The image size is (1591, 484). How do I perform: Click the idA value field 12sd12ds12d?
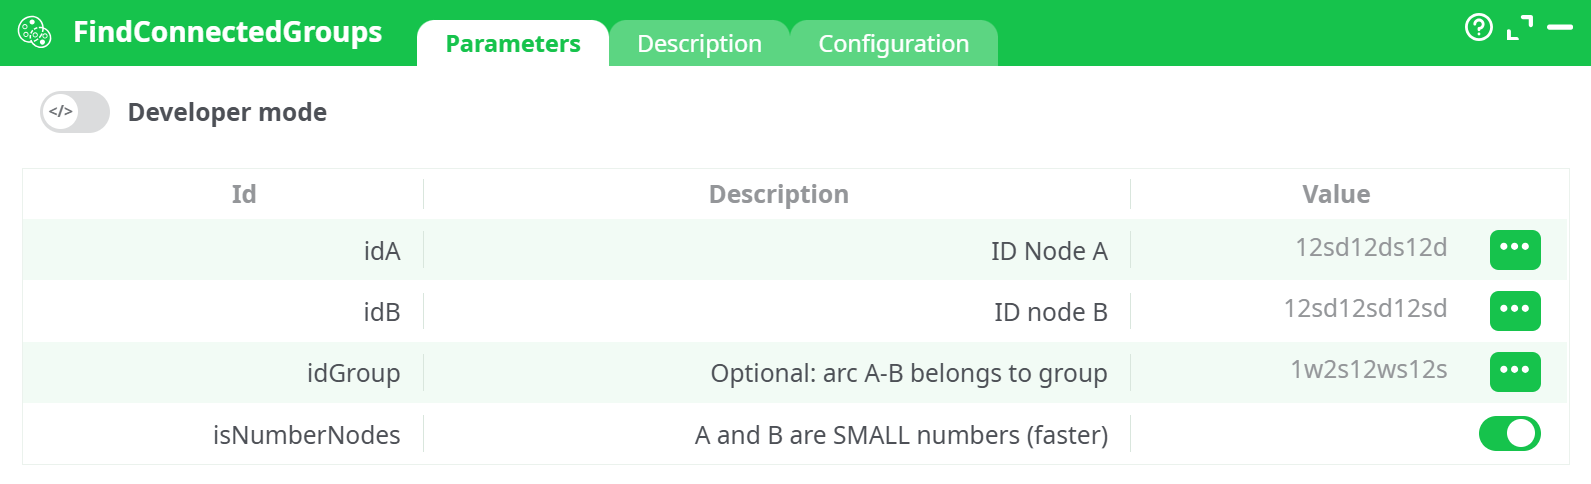click(1370, 248)
